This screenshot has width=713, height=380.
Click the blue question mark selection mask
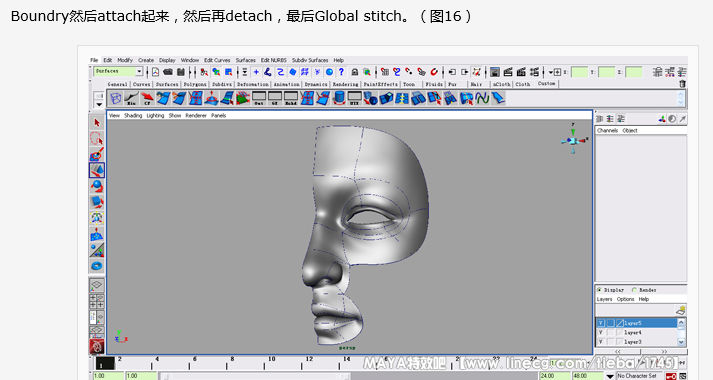pos(341,72)
